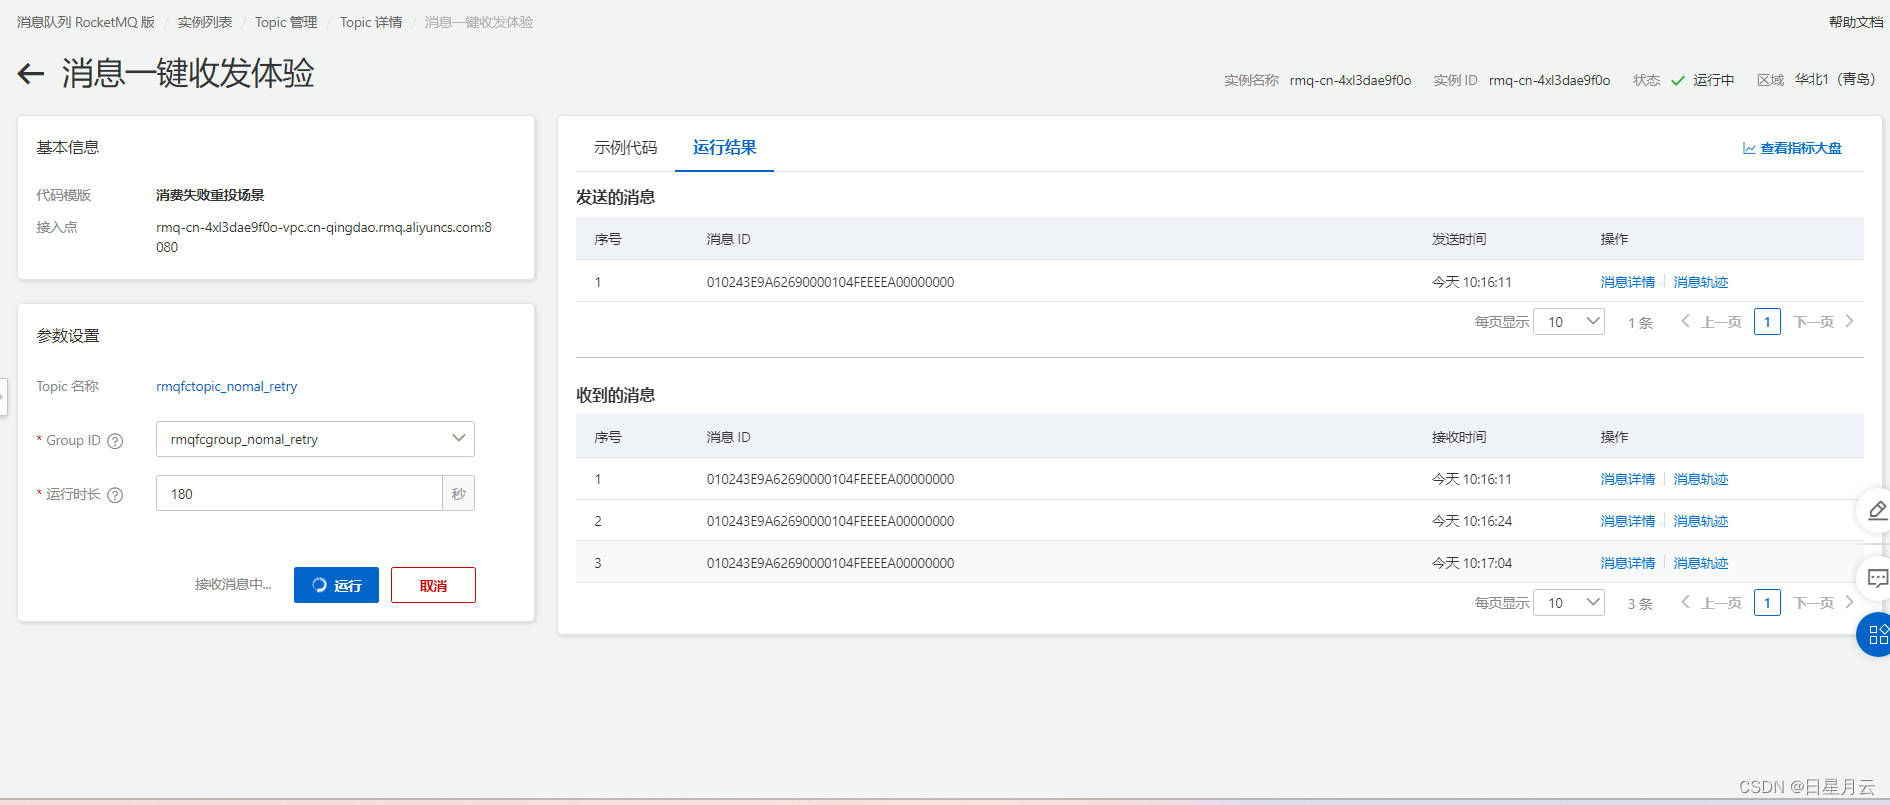Click next-page arrow in sent messages pager
The height and width of the screenshot is (805, 1890).
[1849, 321]
